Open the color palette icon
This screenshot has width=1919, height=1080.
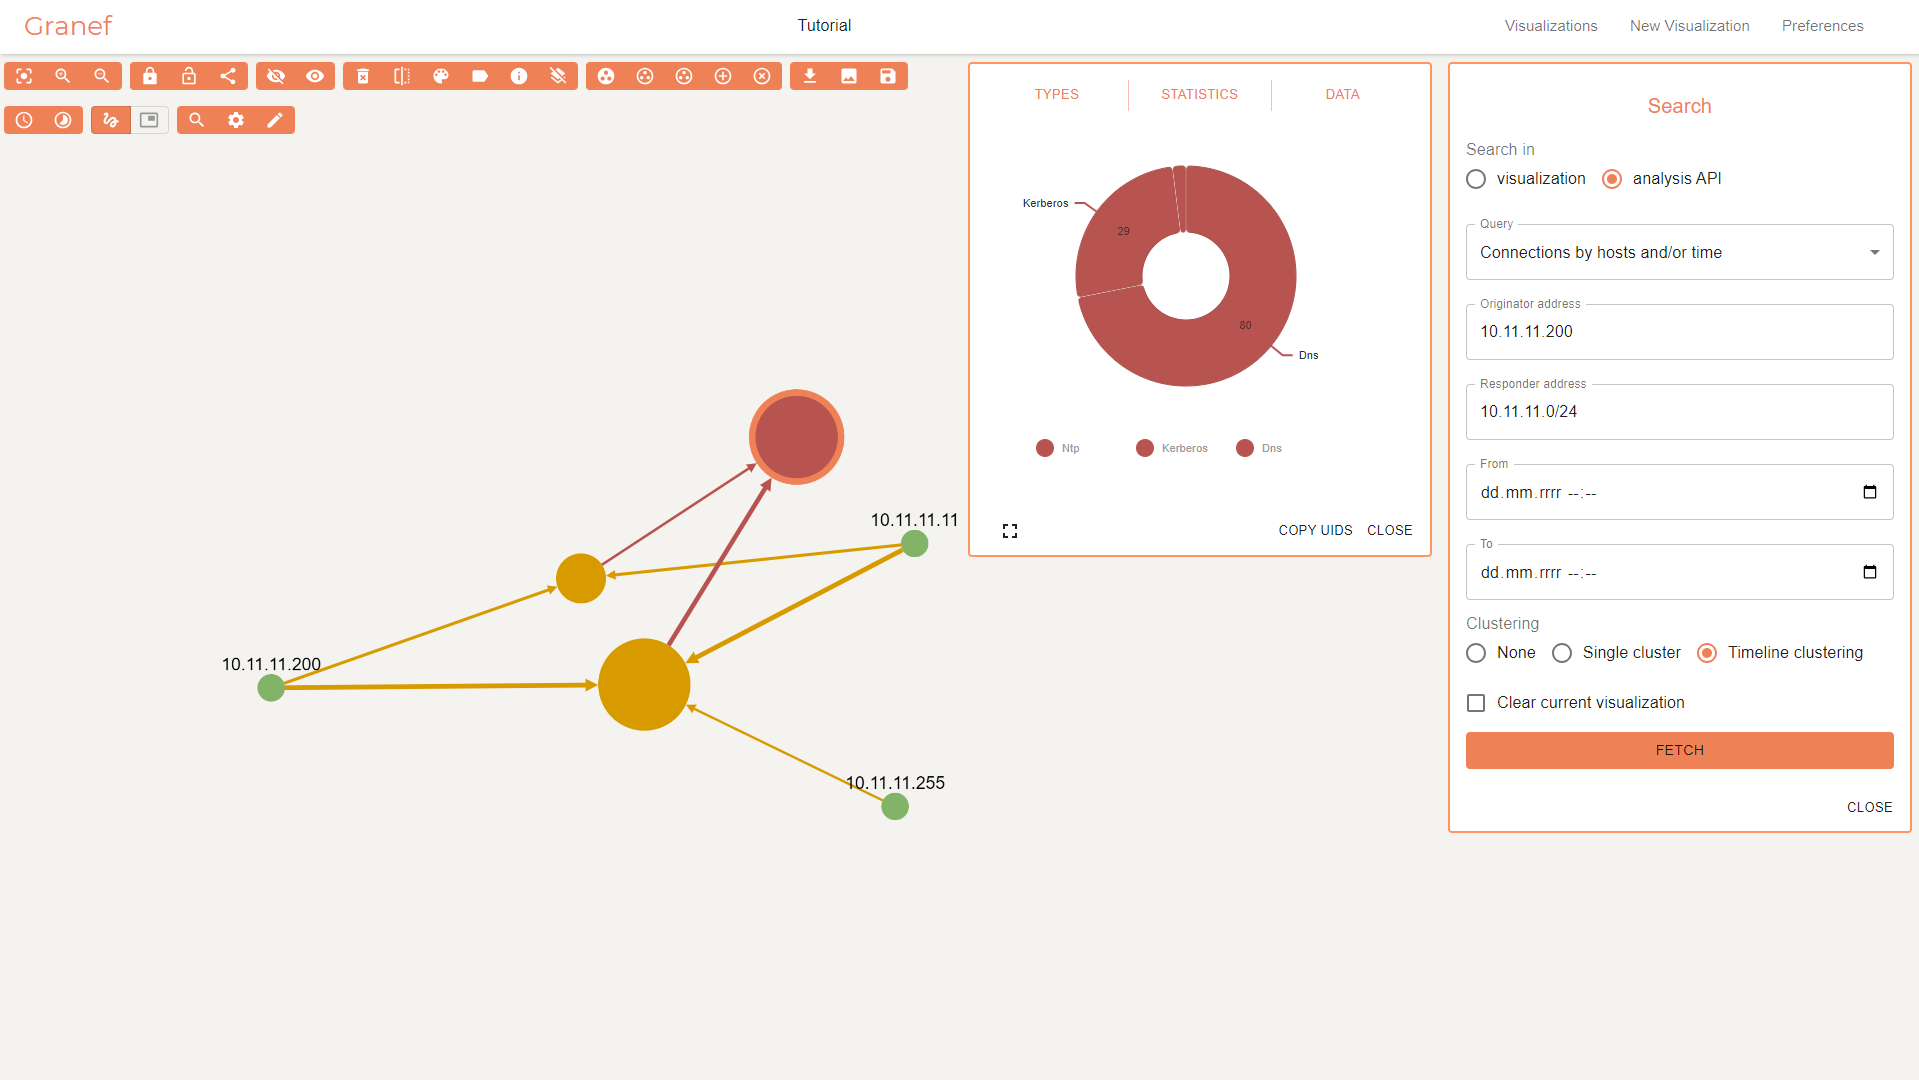click(x=441, y=76)
